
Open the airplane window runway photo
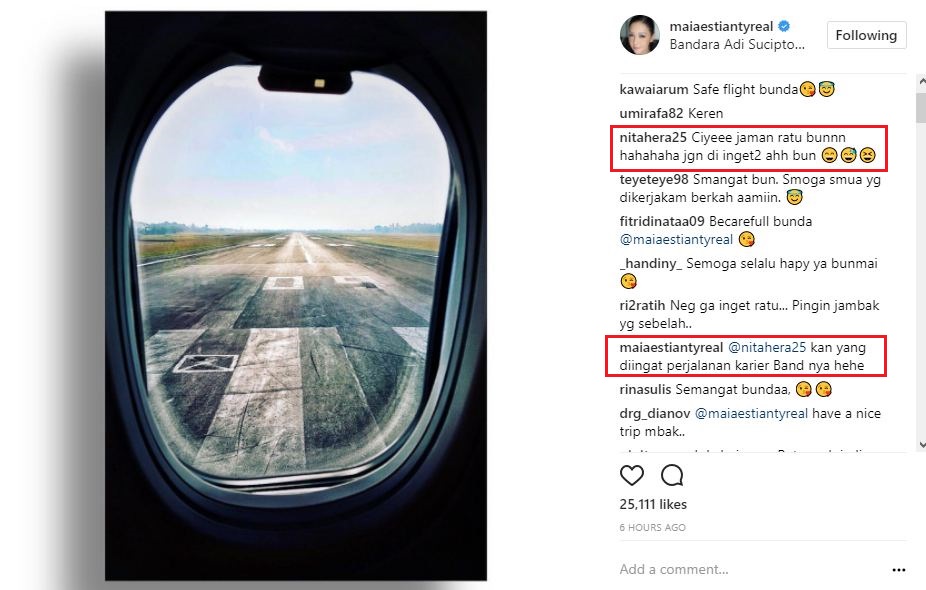tap(296, 295)
